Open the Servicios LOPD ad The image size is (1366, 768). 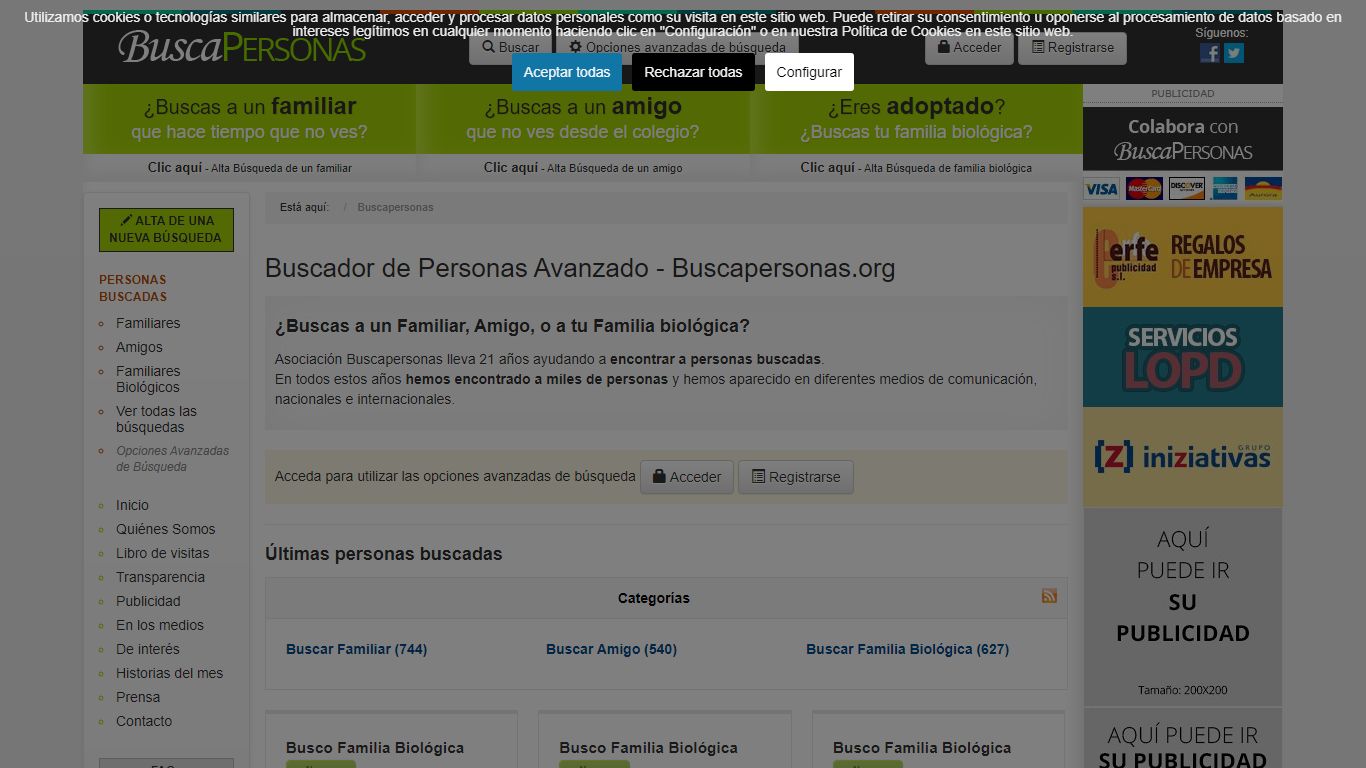(x=1183, y=357)
